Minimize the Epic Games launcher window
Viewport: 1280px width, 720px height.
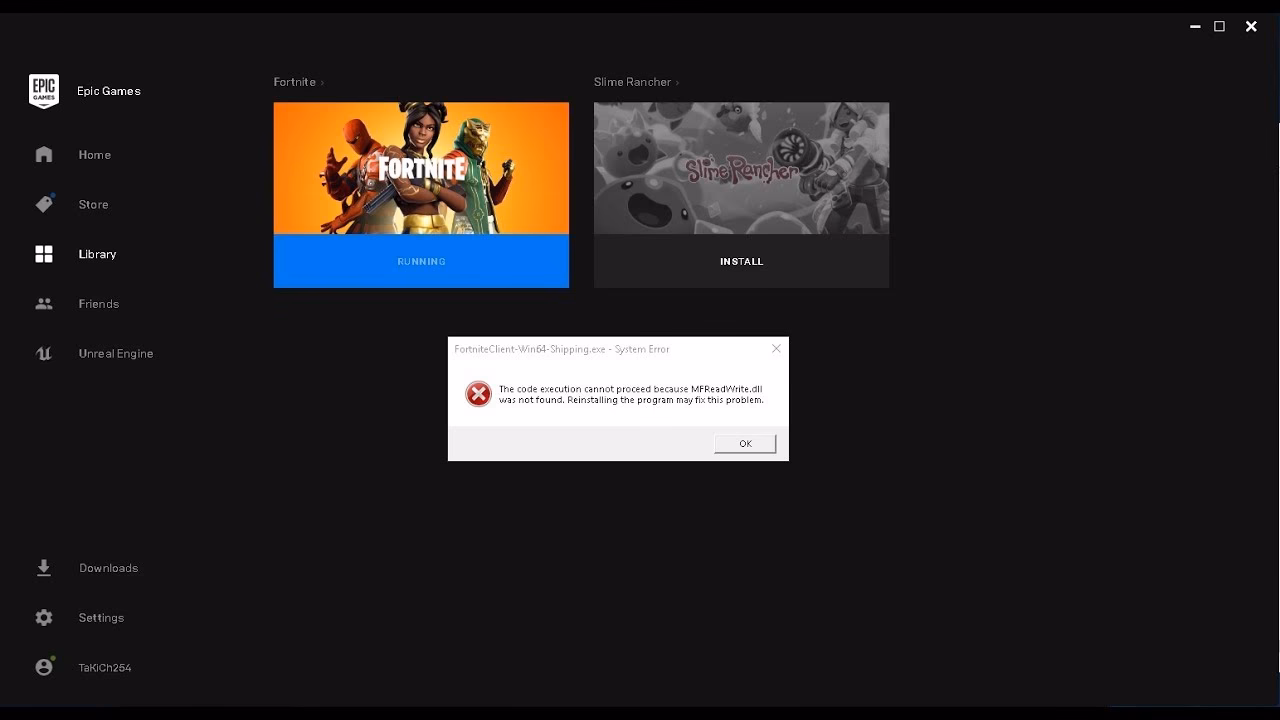1195,27
